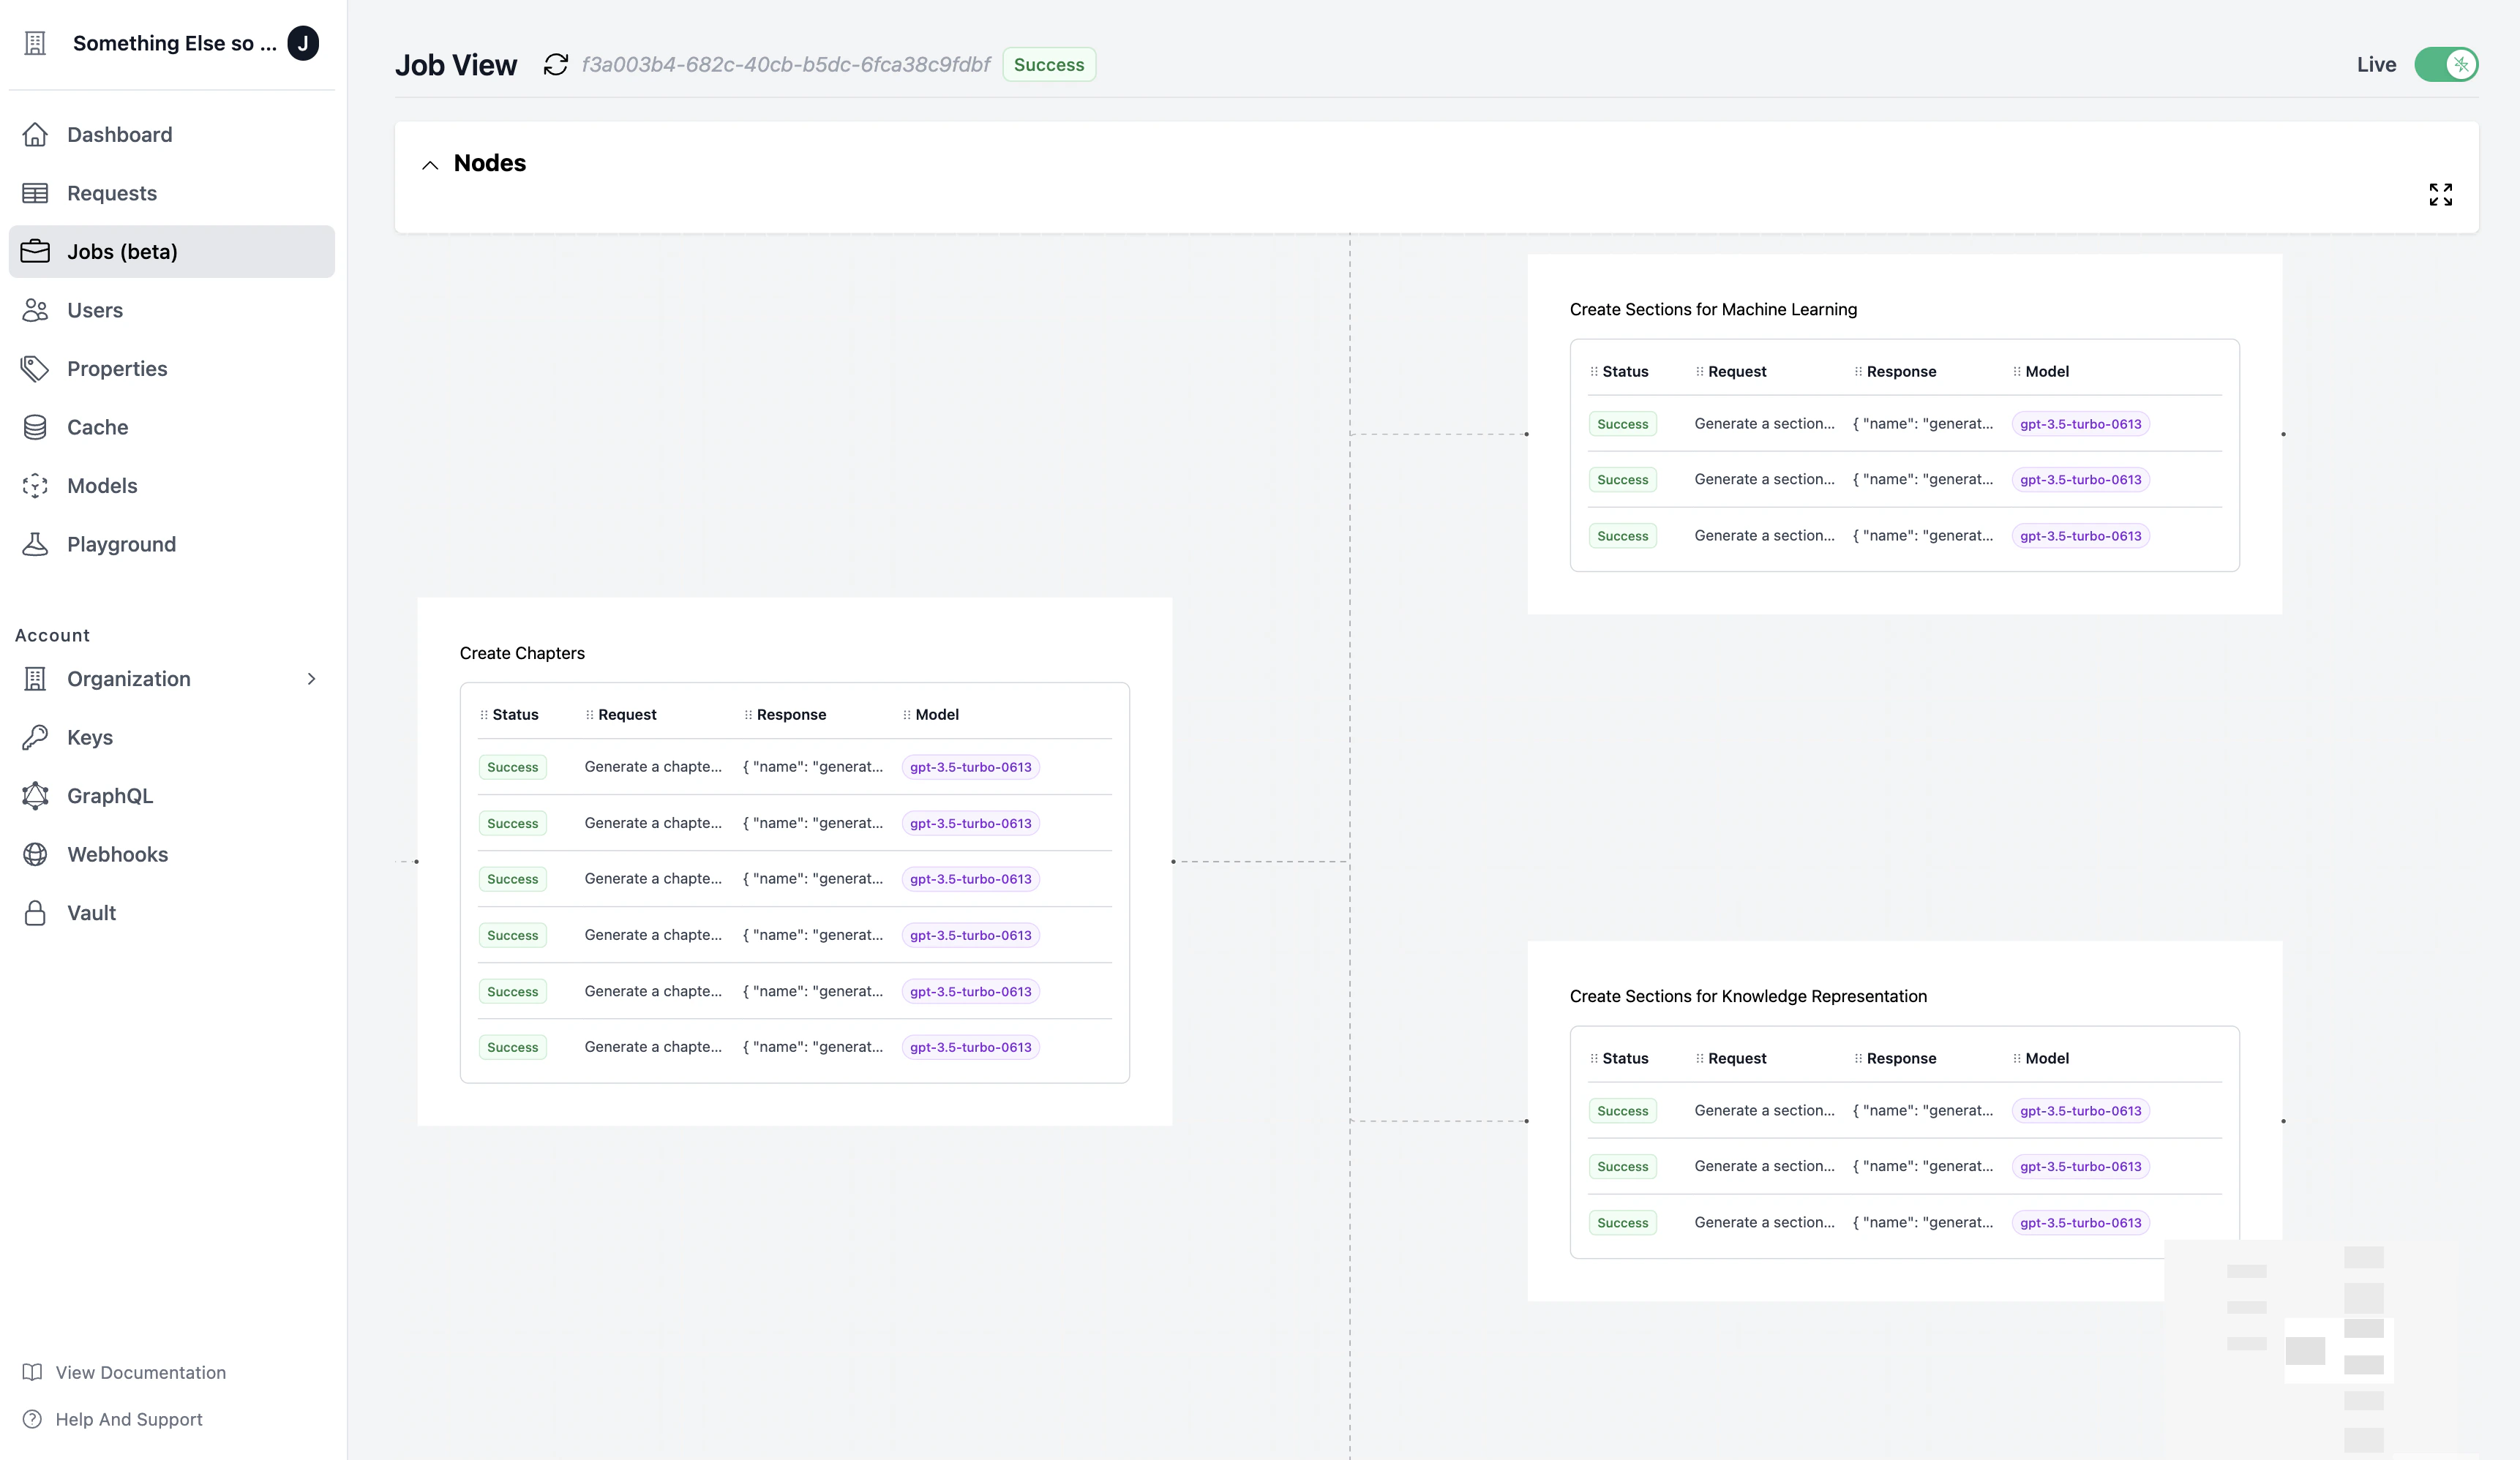Screen dimensions: 2520x1460
Task: Click the Keys key icon
Action: click(35, 738)
